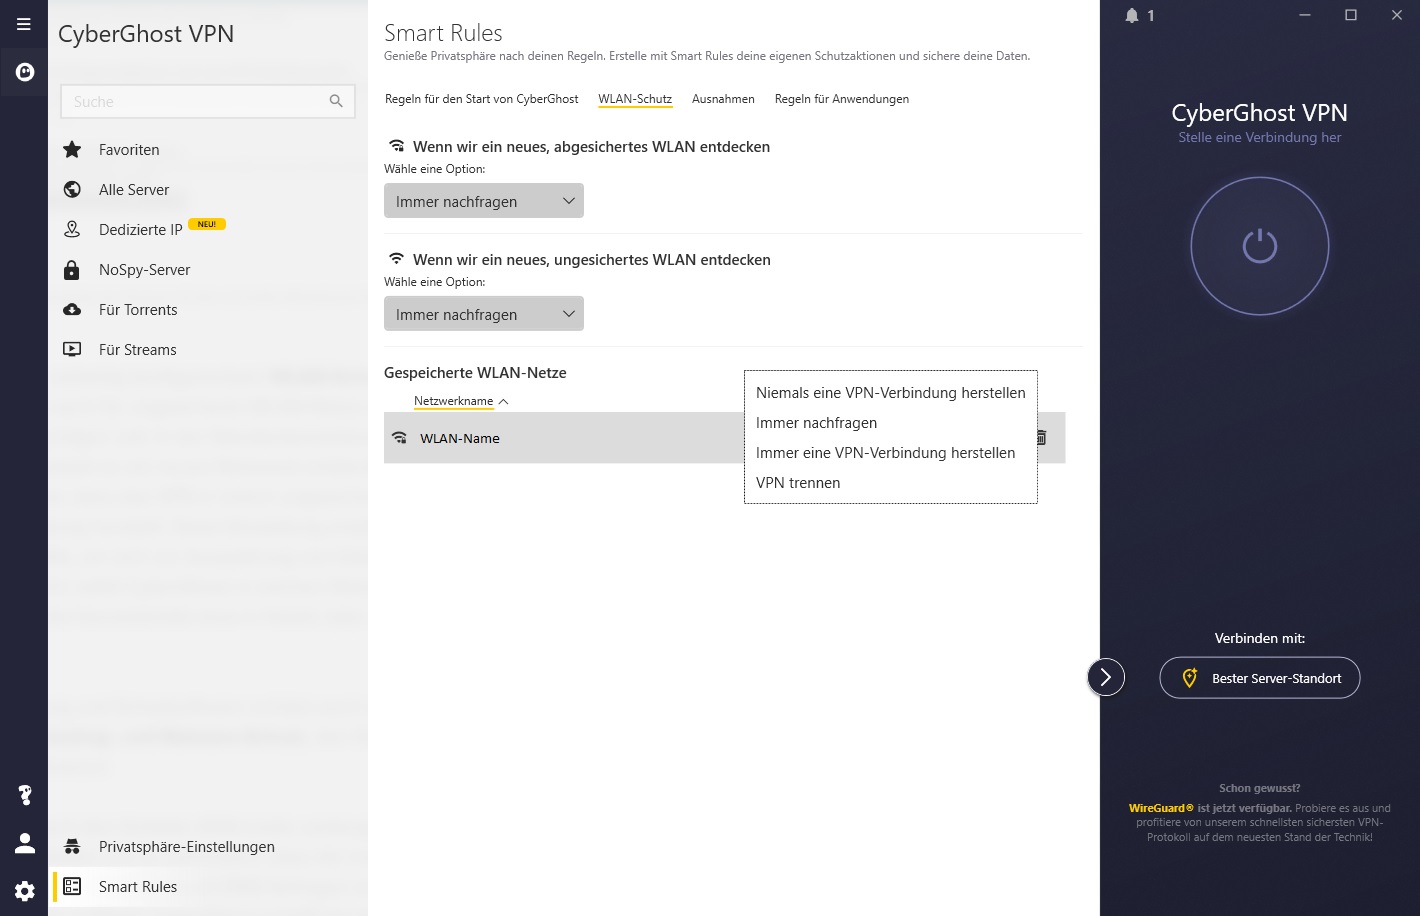Click the location pin in Bester Server-Standort

tap(1189, 678)
